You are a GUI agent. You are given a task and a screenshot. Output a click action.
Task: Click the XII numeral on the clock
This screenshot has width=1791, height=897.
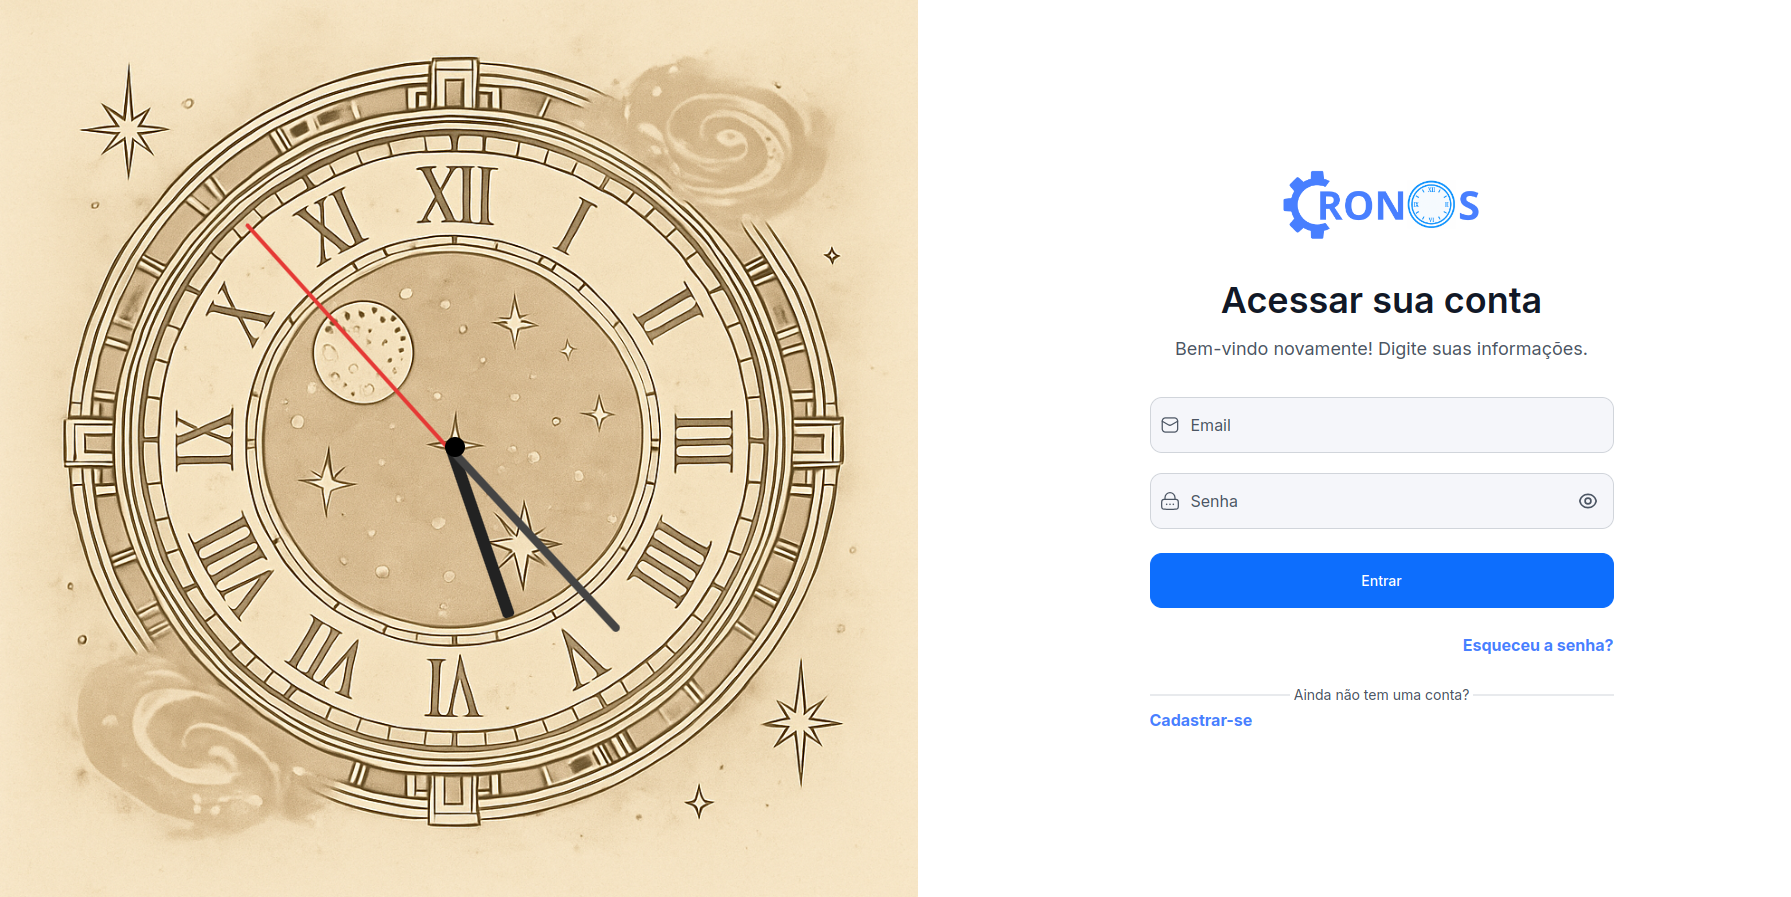pyautogui.click(x=456, y=195)
